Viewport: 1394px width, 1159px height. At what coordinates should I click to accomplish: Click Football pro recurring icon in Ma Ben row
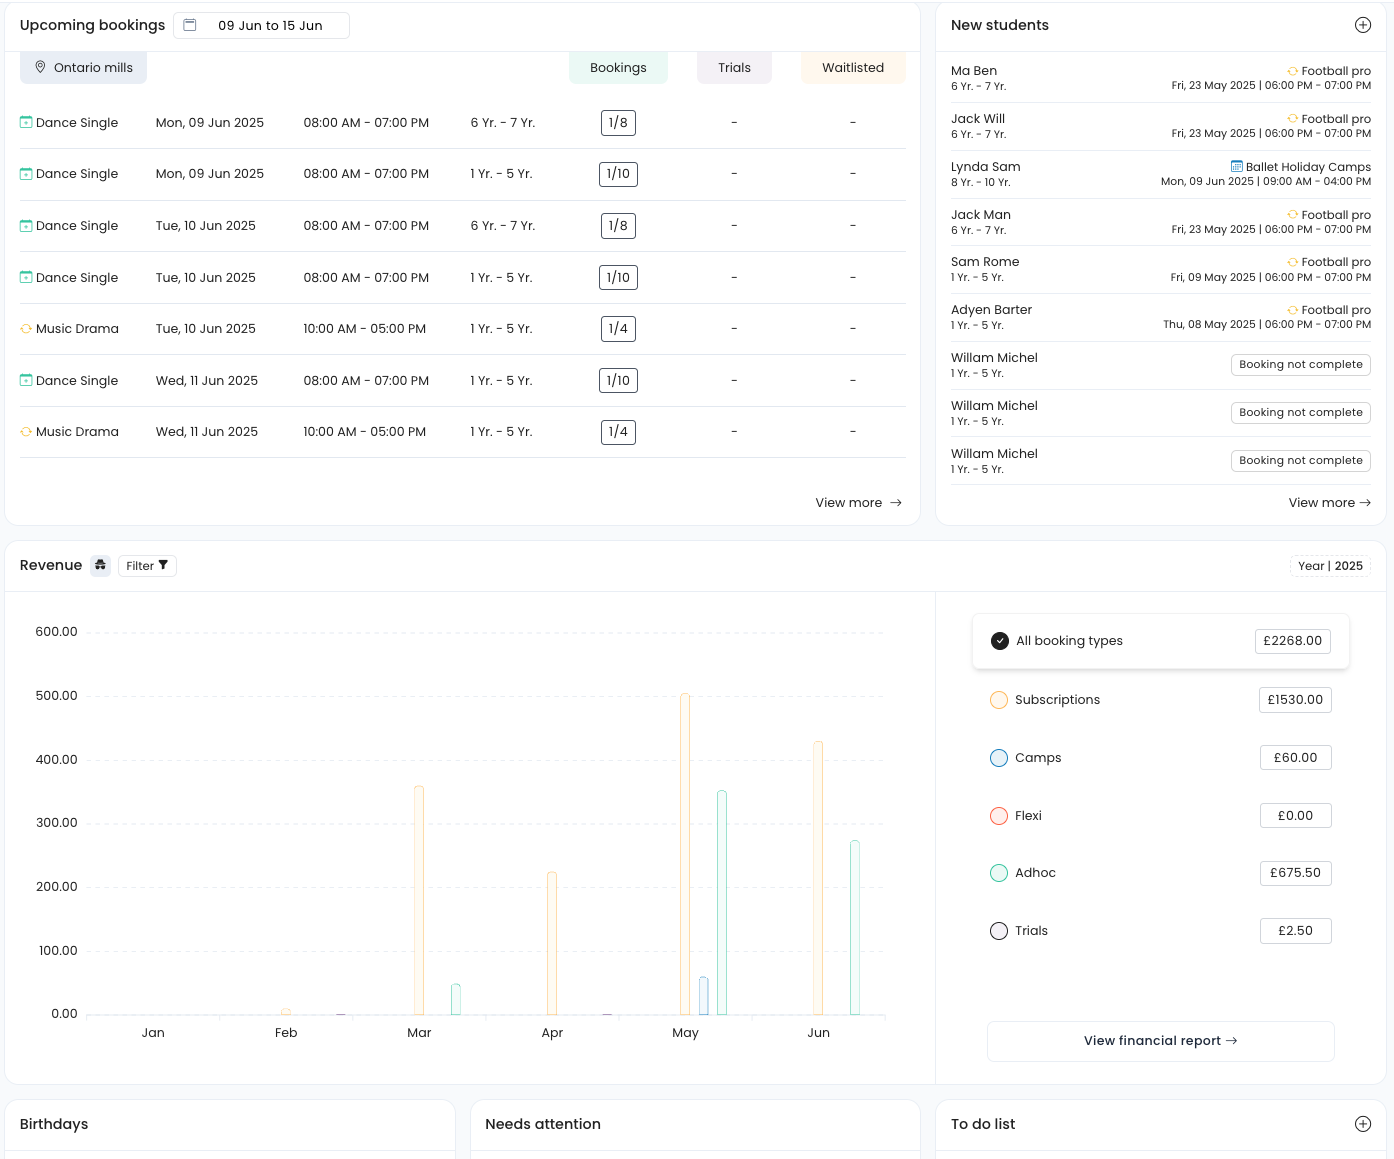(x=1292, y=71)
